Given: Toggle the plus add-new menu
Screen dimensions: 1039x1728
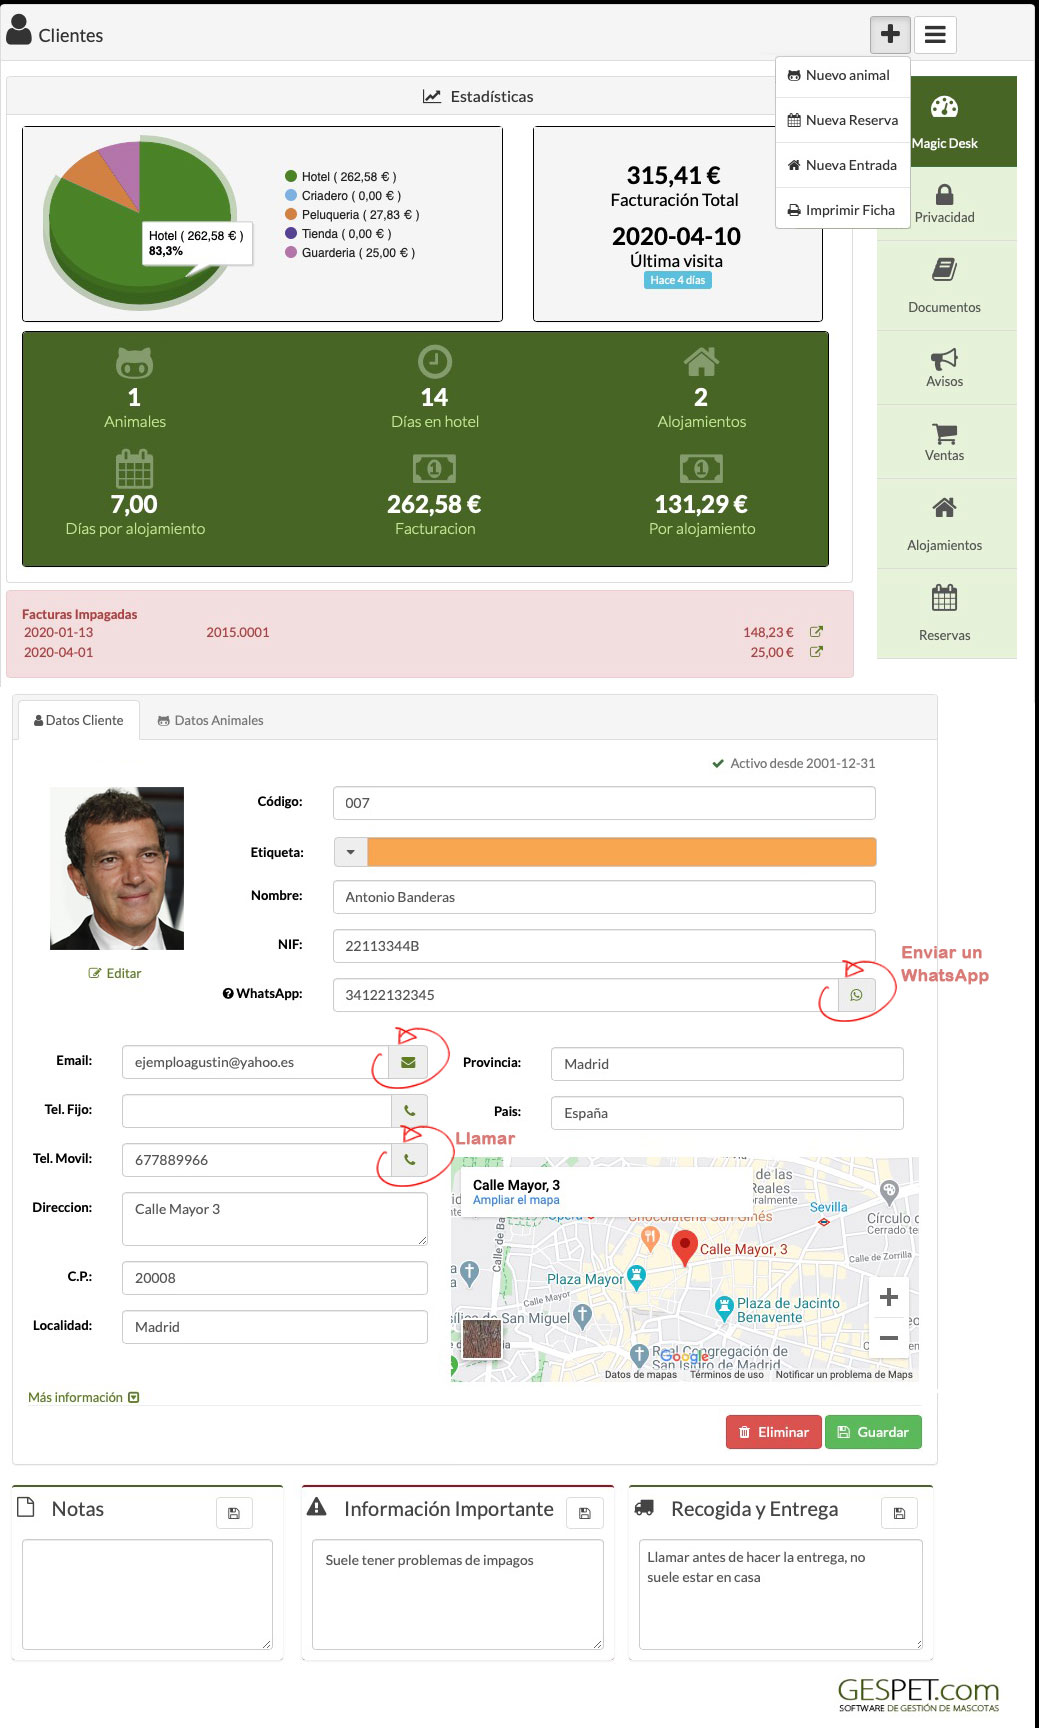Looking at the screenshot, I should [890, 35].
